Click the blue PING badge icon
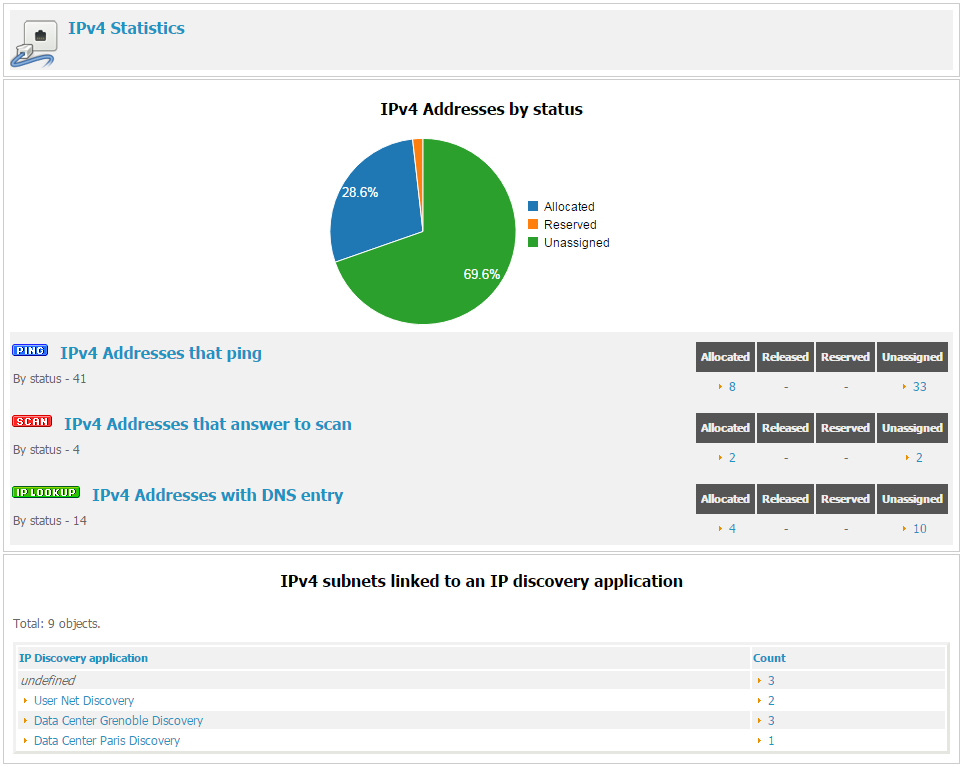Viewport: 962px width, 767px height. point(30,351)
